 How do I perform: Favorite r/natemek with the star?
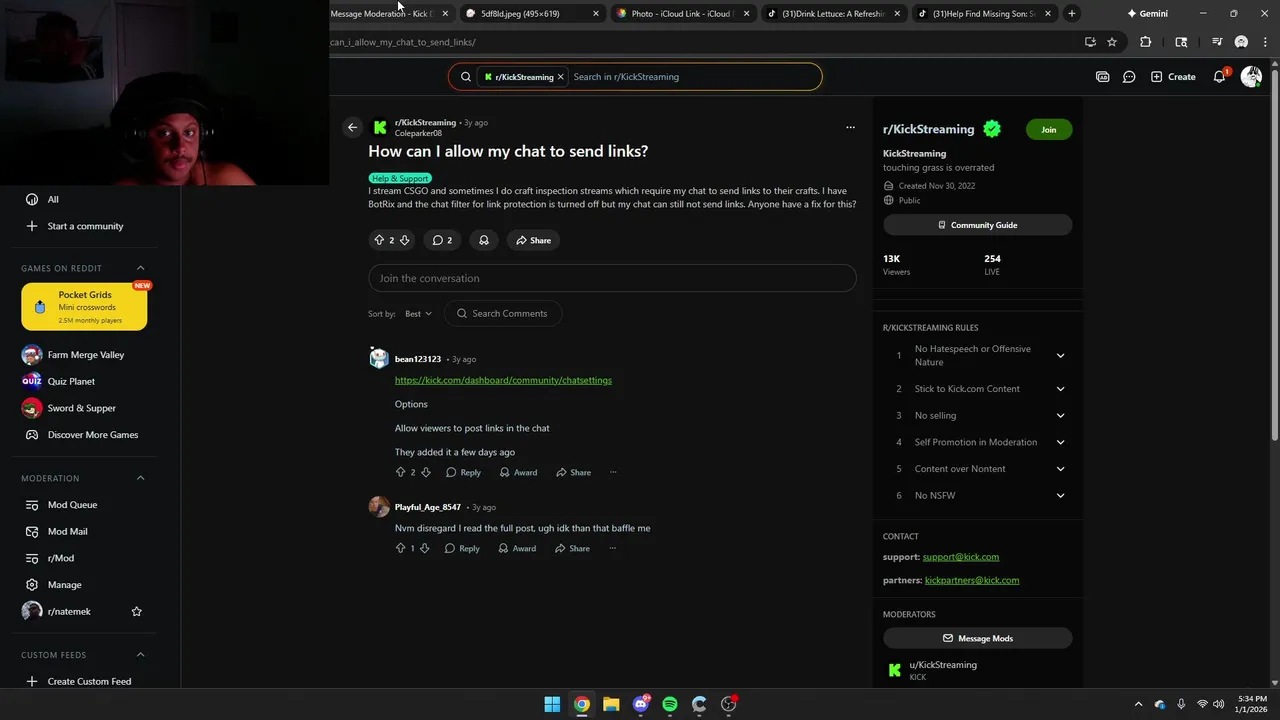137,611
